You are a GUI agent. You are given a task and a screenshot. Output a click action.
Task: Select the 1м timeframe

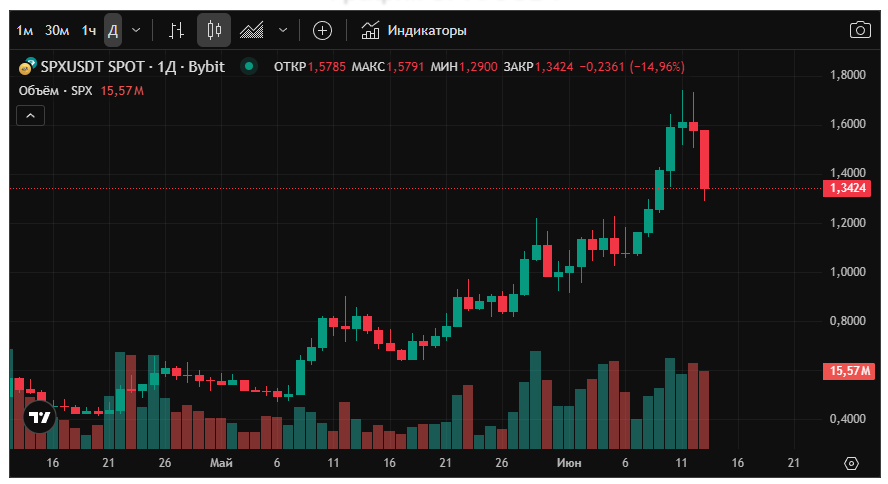coord(25,31)
